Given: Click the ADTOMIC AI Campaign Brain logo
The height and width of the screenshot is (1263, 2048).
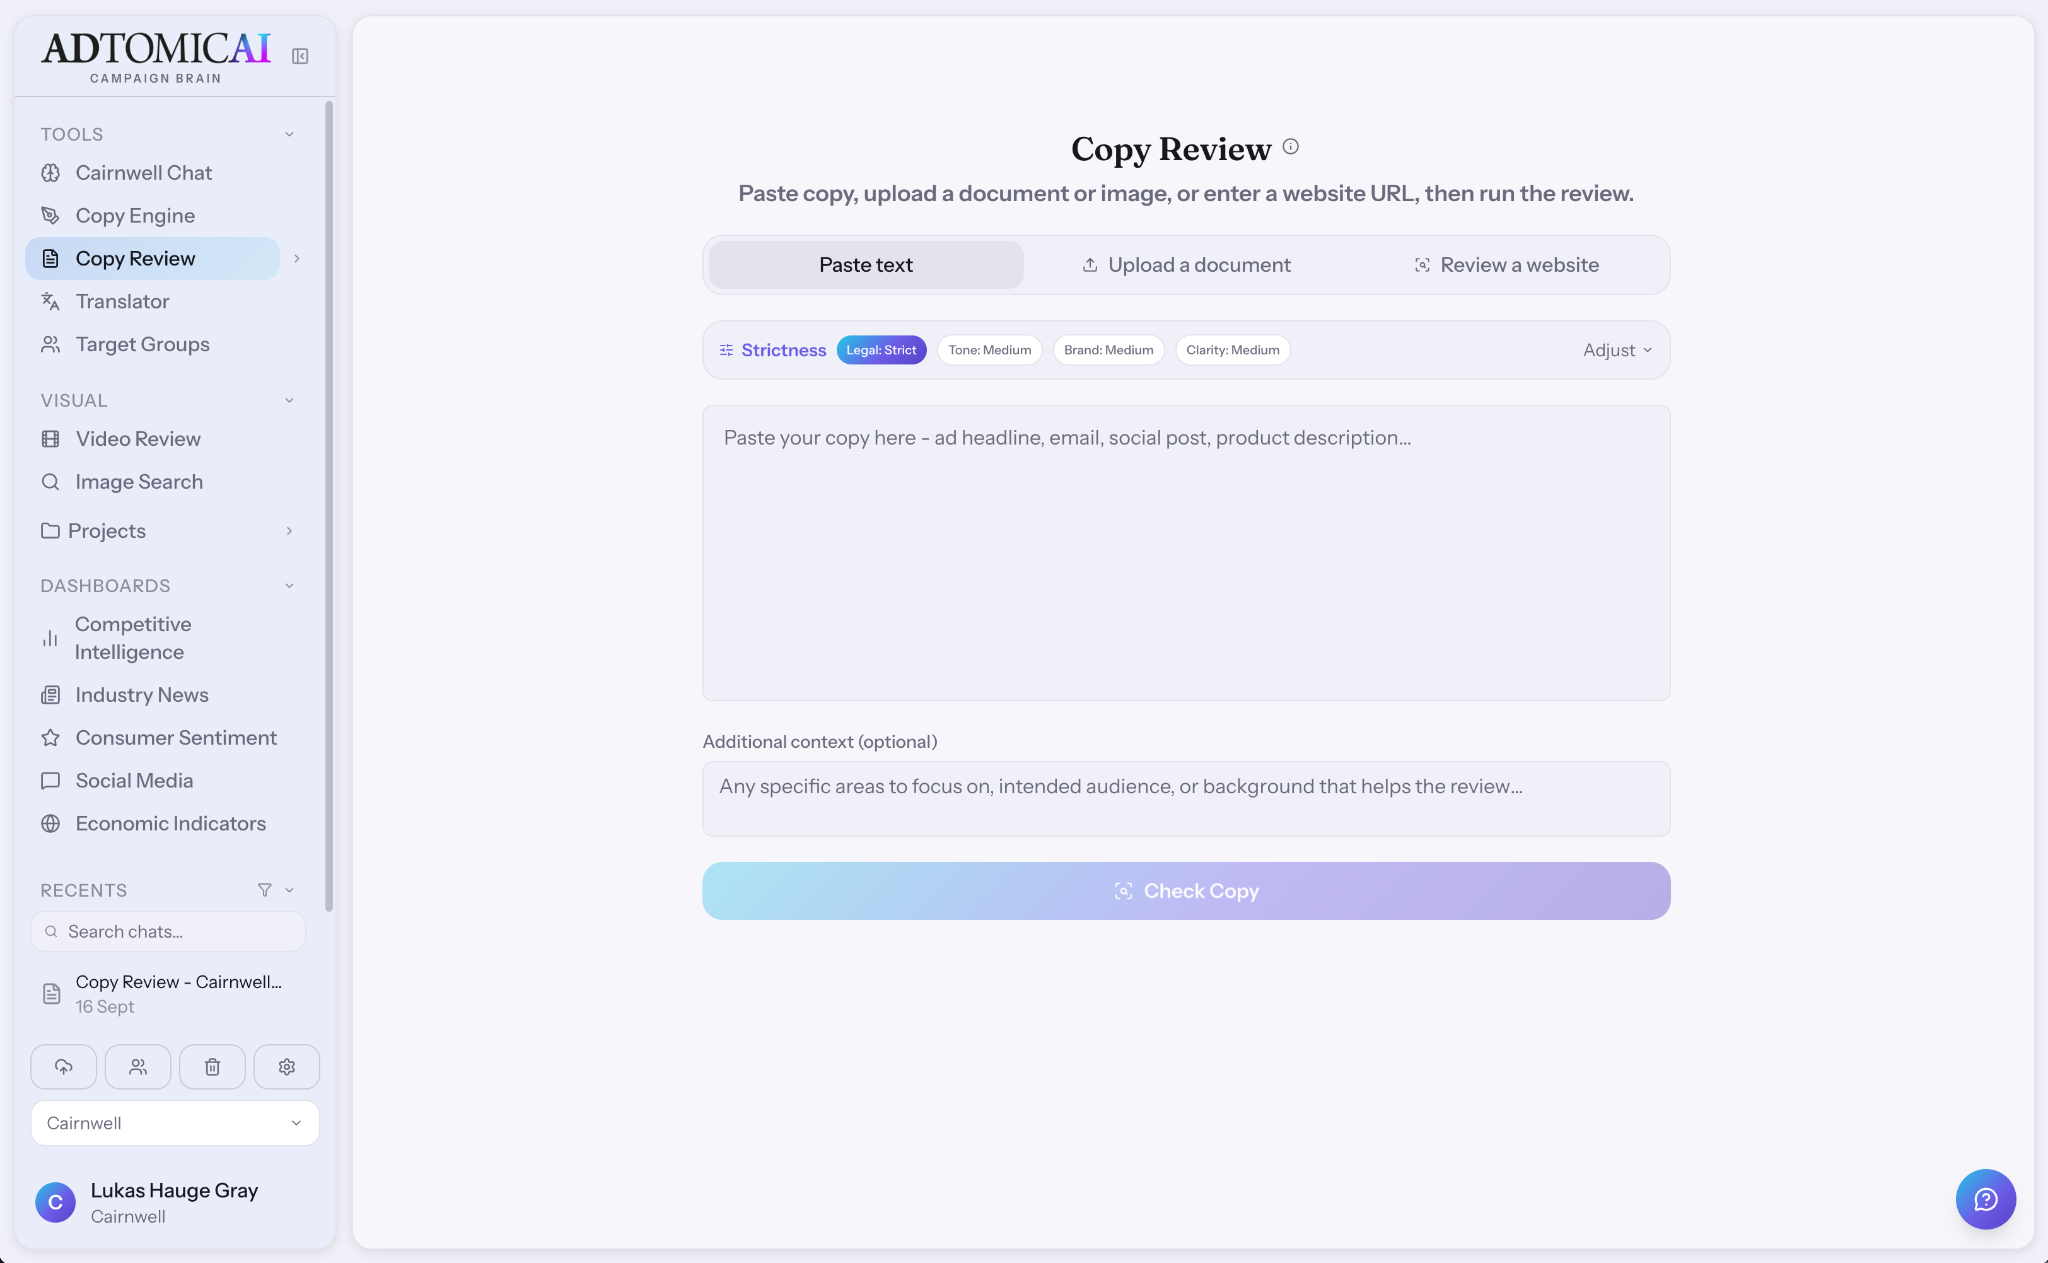Looking at the screenshot, I should pyautogui.click(x=156, y=57).
